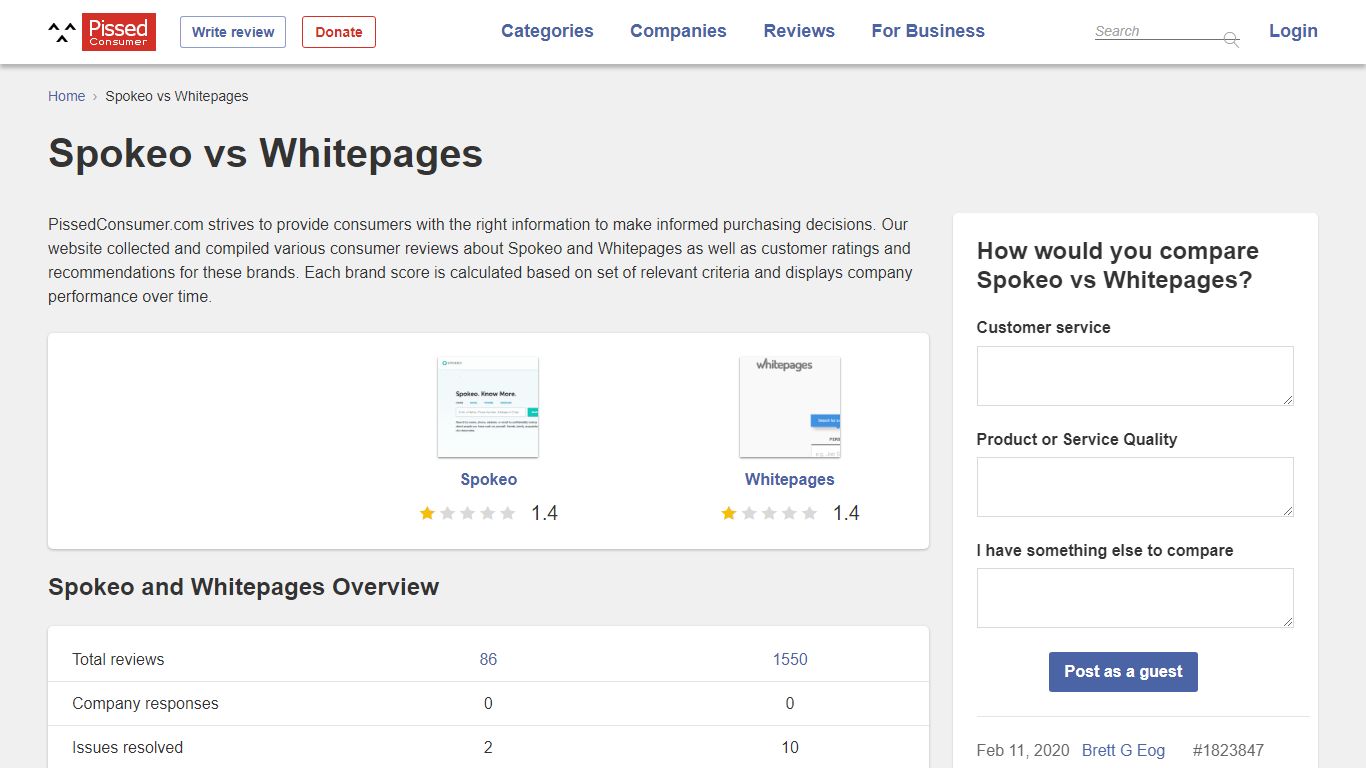Click Spokeo and Whitepages Overview heading
Image resolution: width=1366 pixels, height=768 pixels.
[x=243, y=587]
